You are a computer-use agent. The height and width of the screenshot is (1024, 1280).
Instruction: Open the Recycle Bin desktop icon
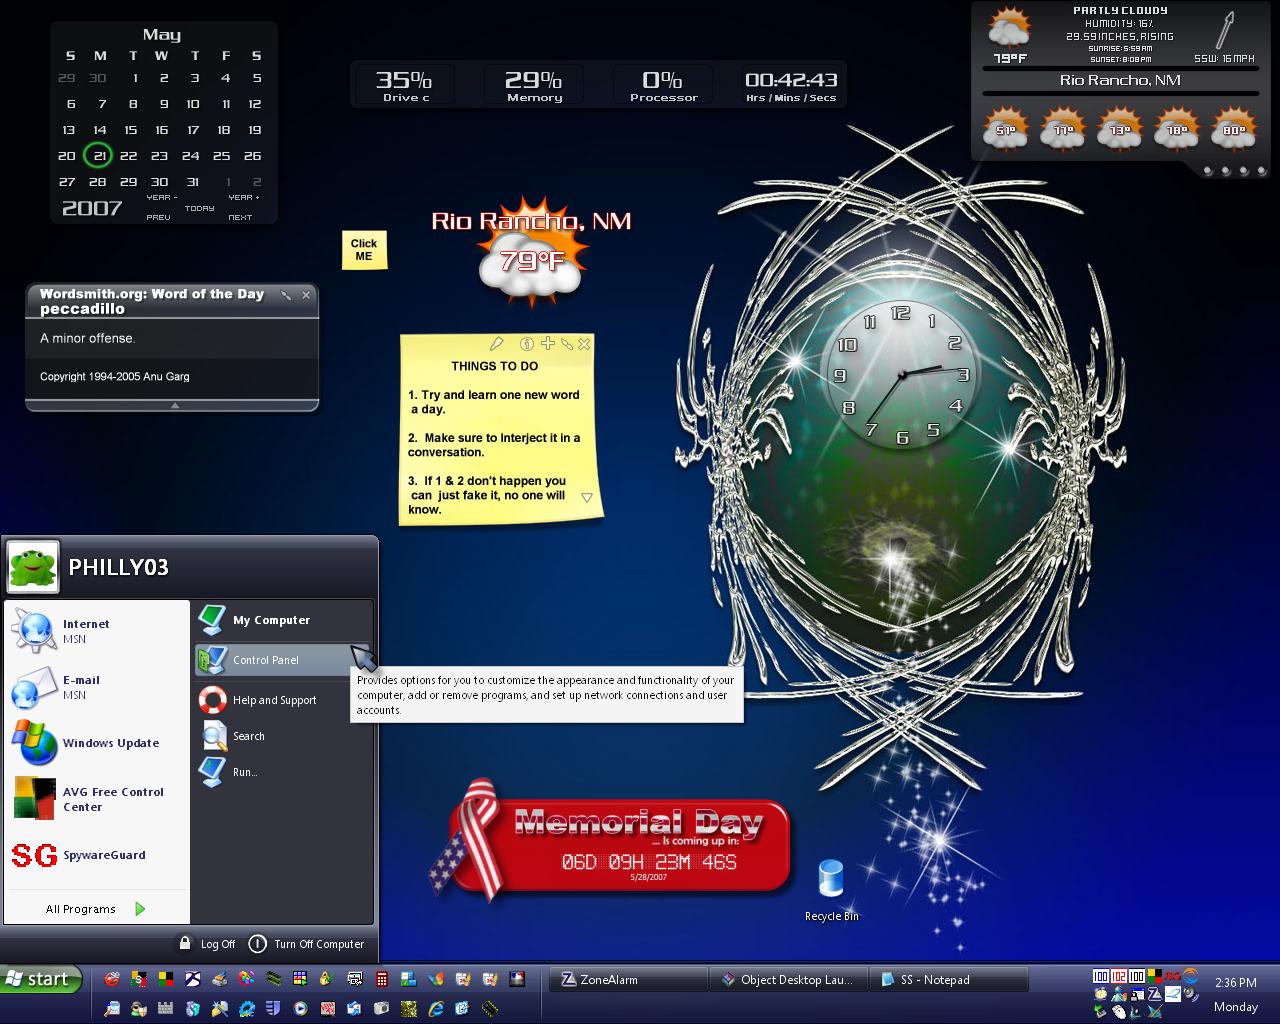tap(831, 891)
